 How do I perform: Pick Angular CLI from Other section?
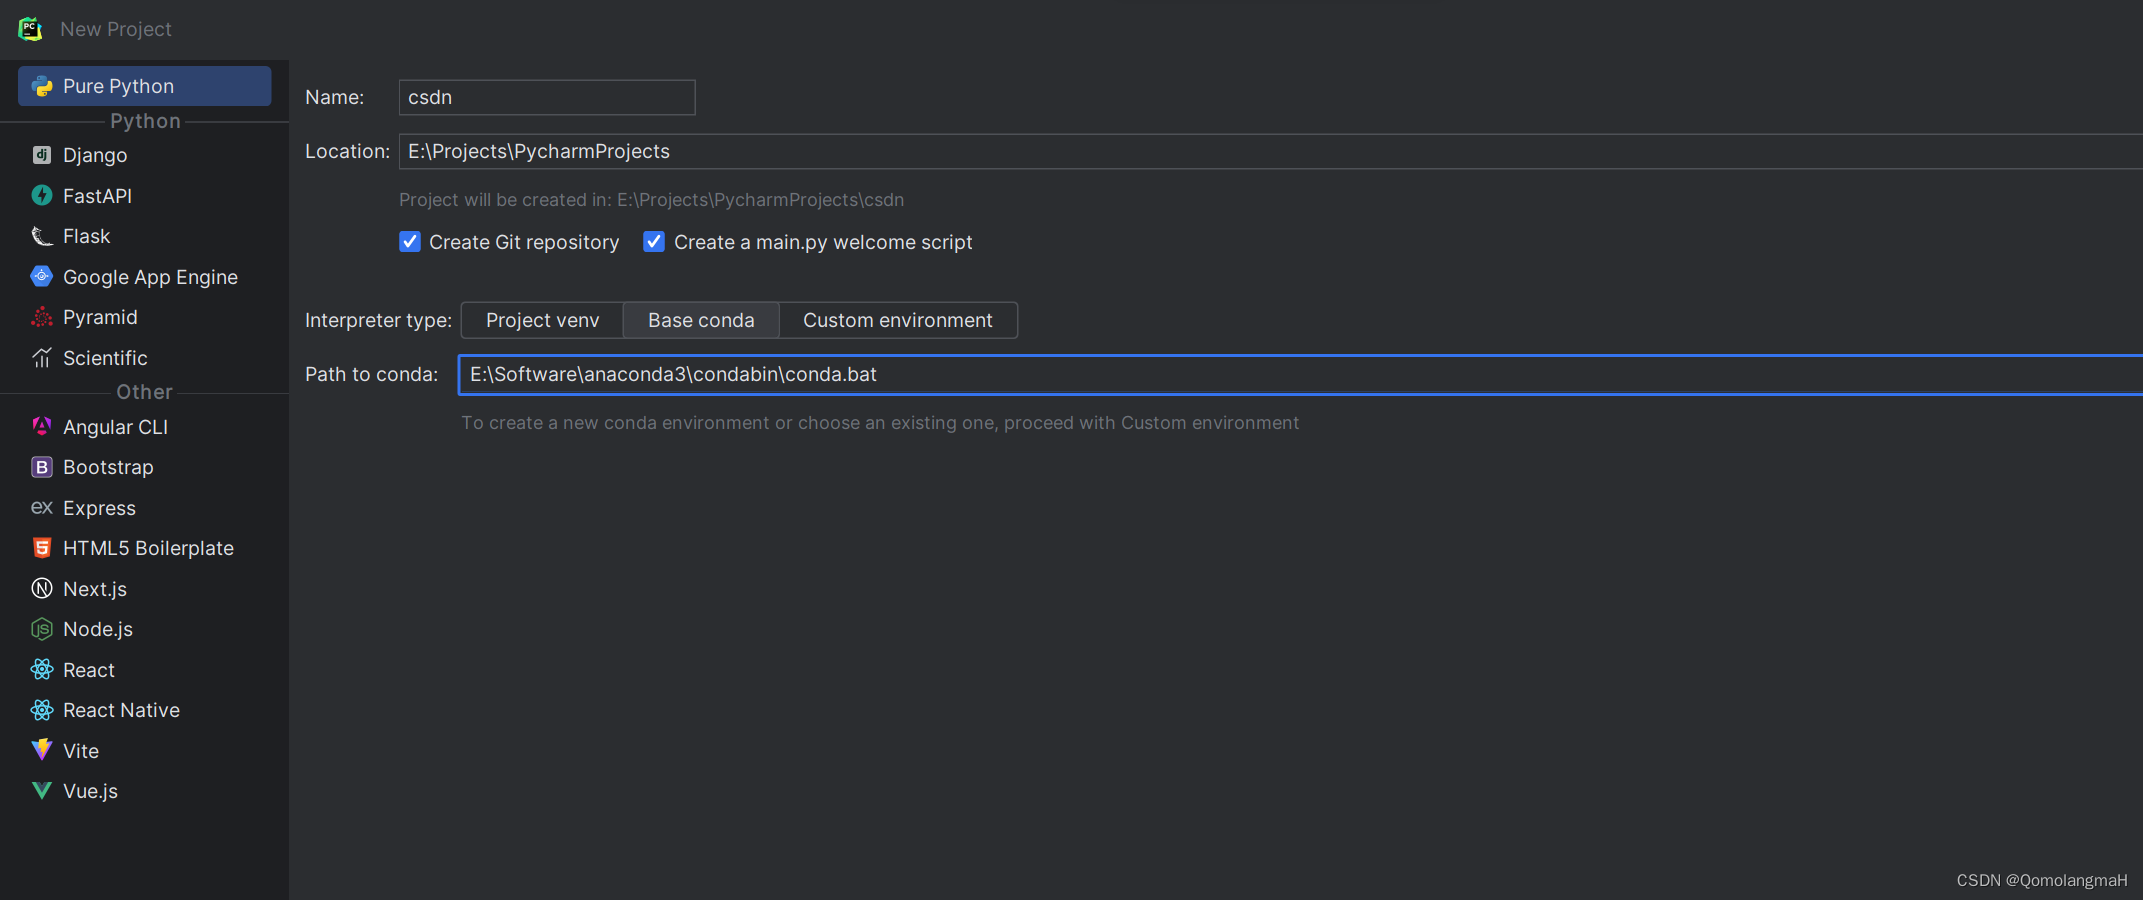tap(115, 427)
